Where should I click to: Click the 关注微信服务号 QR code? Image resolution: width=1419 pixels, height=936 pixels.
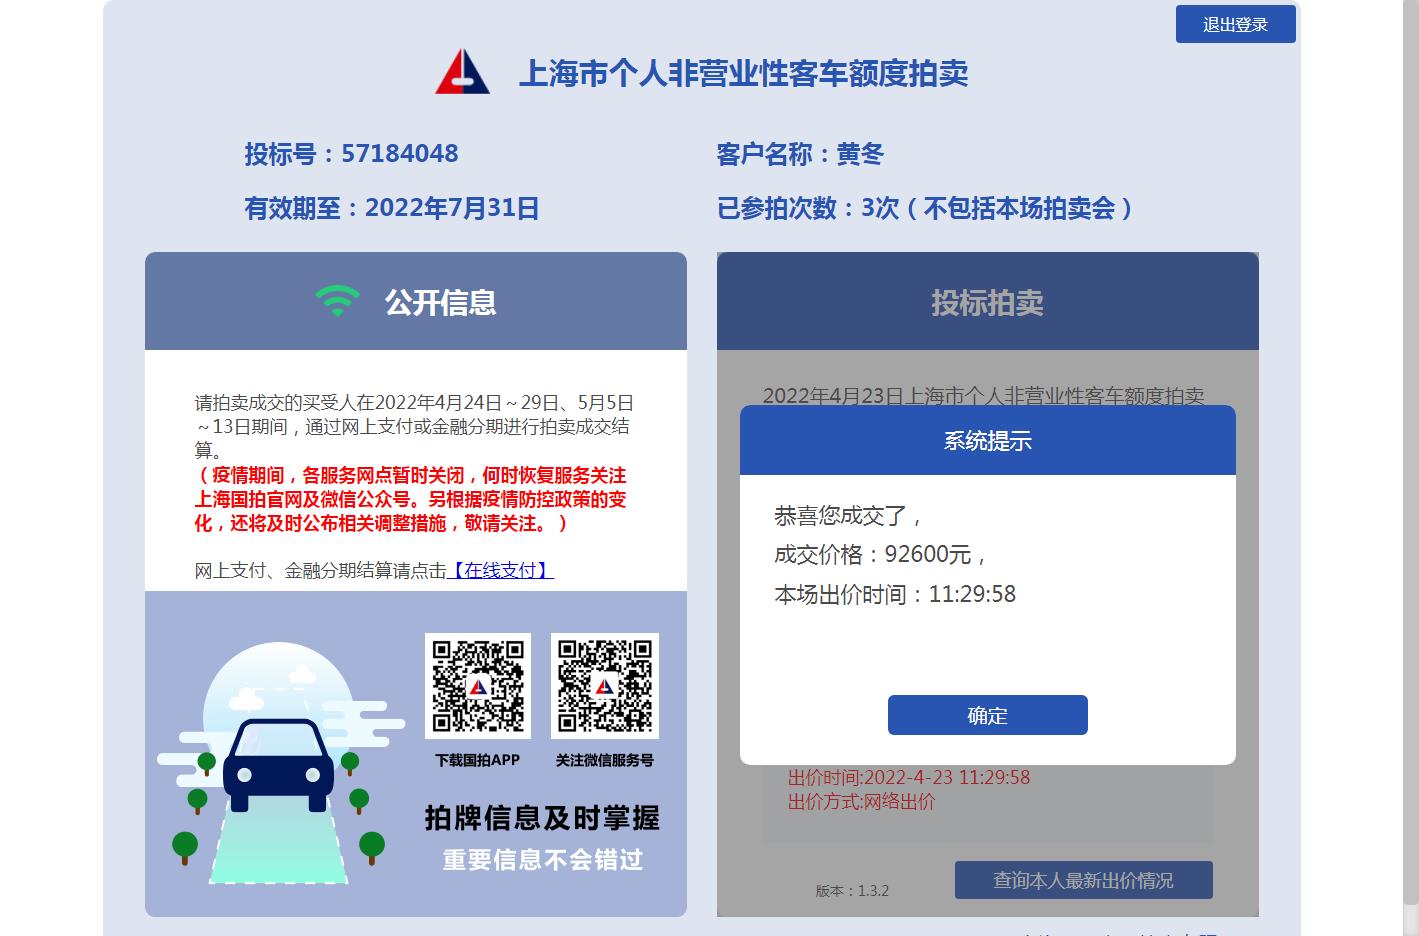[605, 686]
